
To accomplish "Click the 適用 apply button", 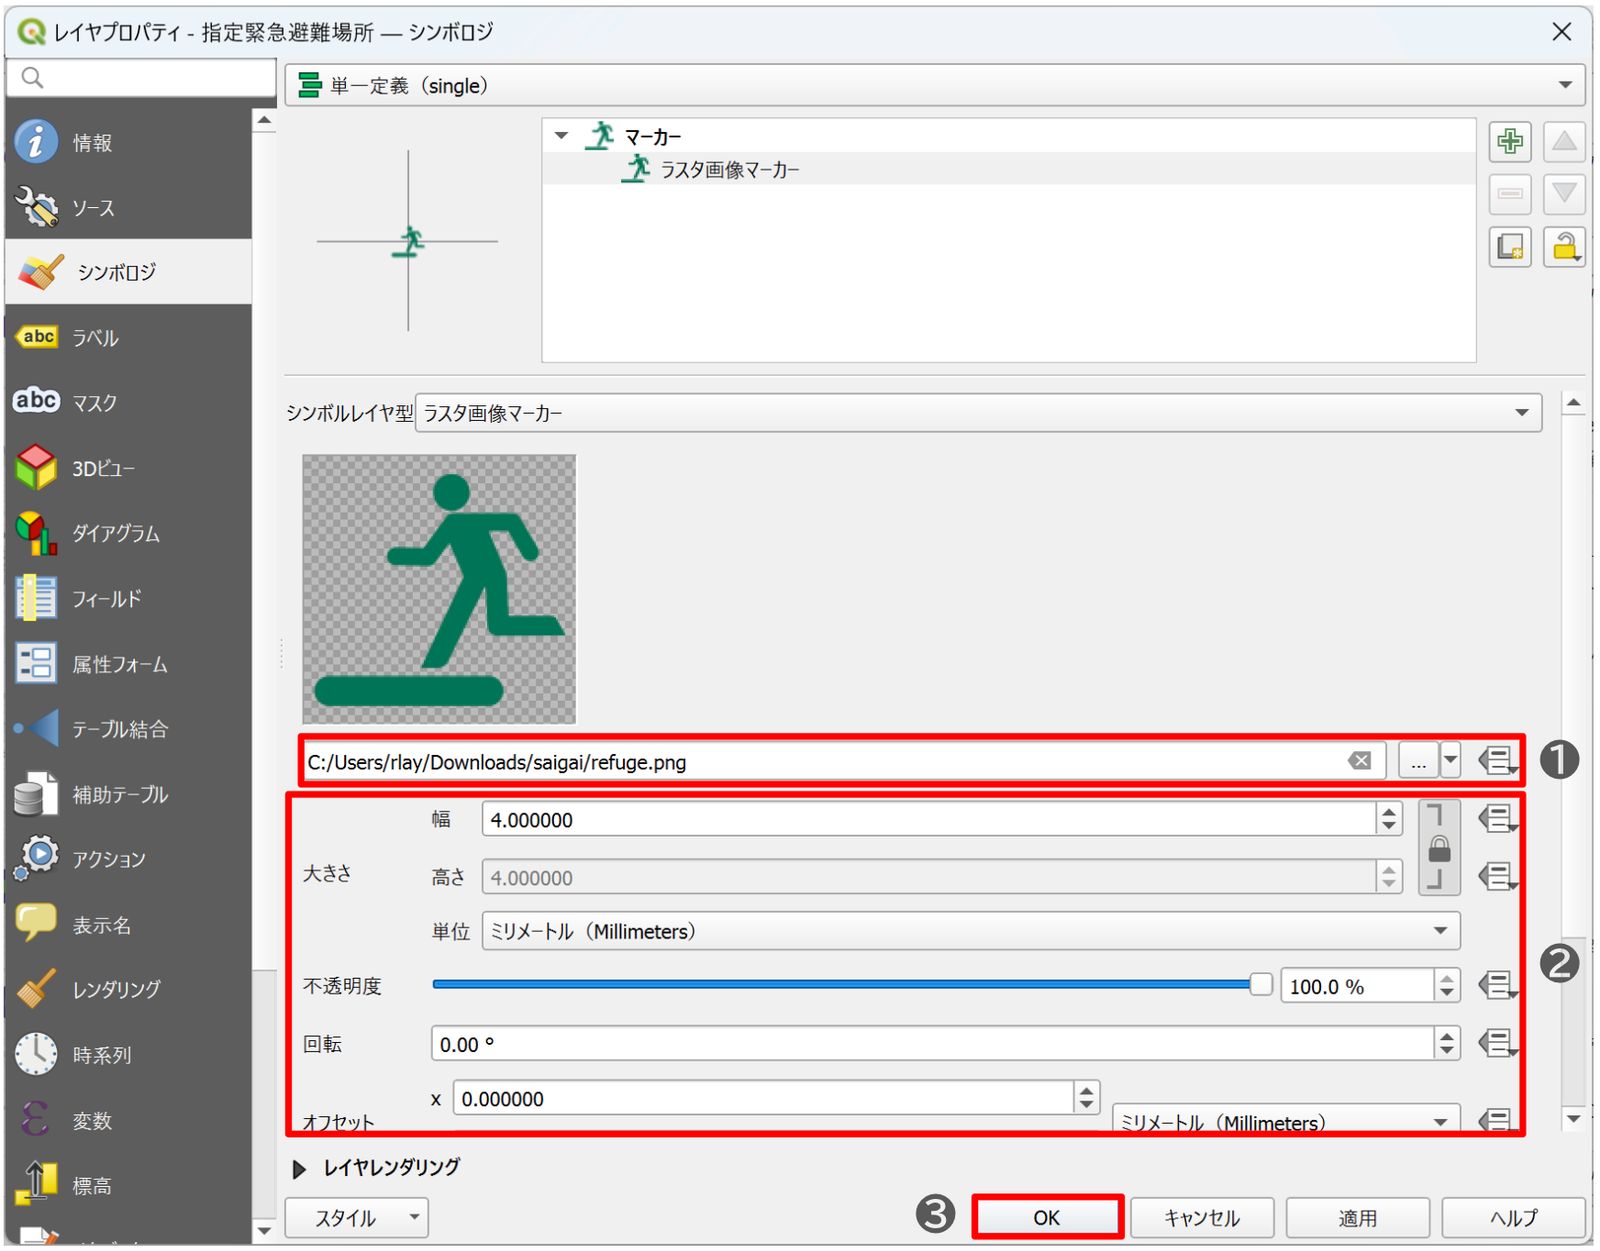I will click(x=1358, y=1217).
